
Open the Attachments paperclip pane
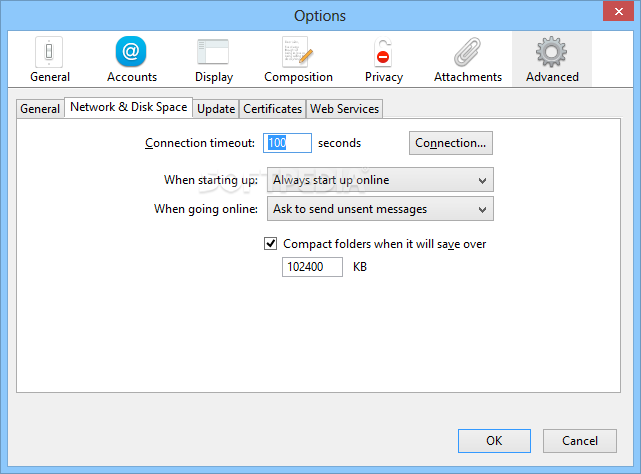pyautogui.click(x=468, y=59)
